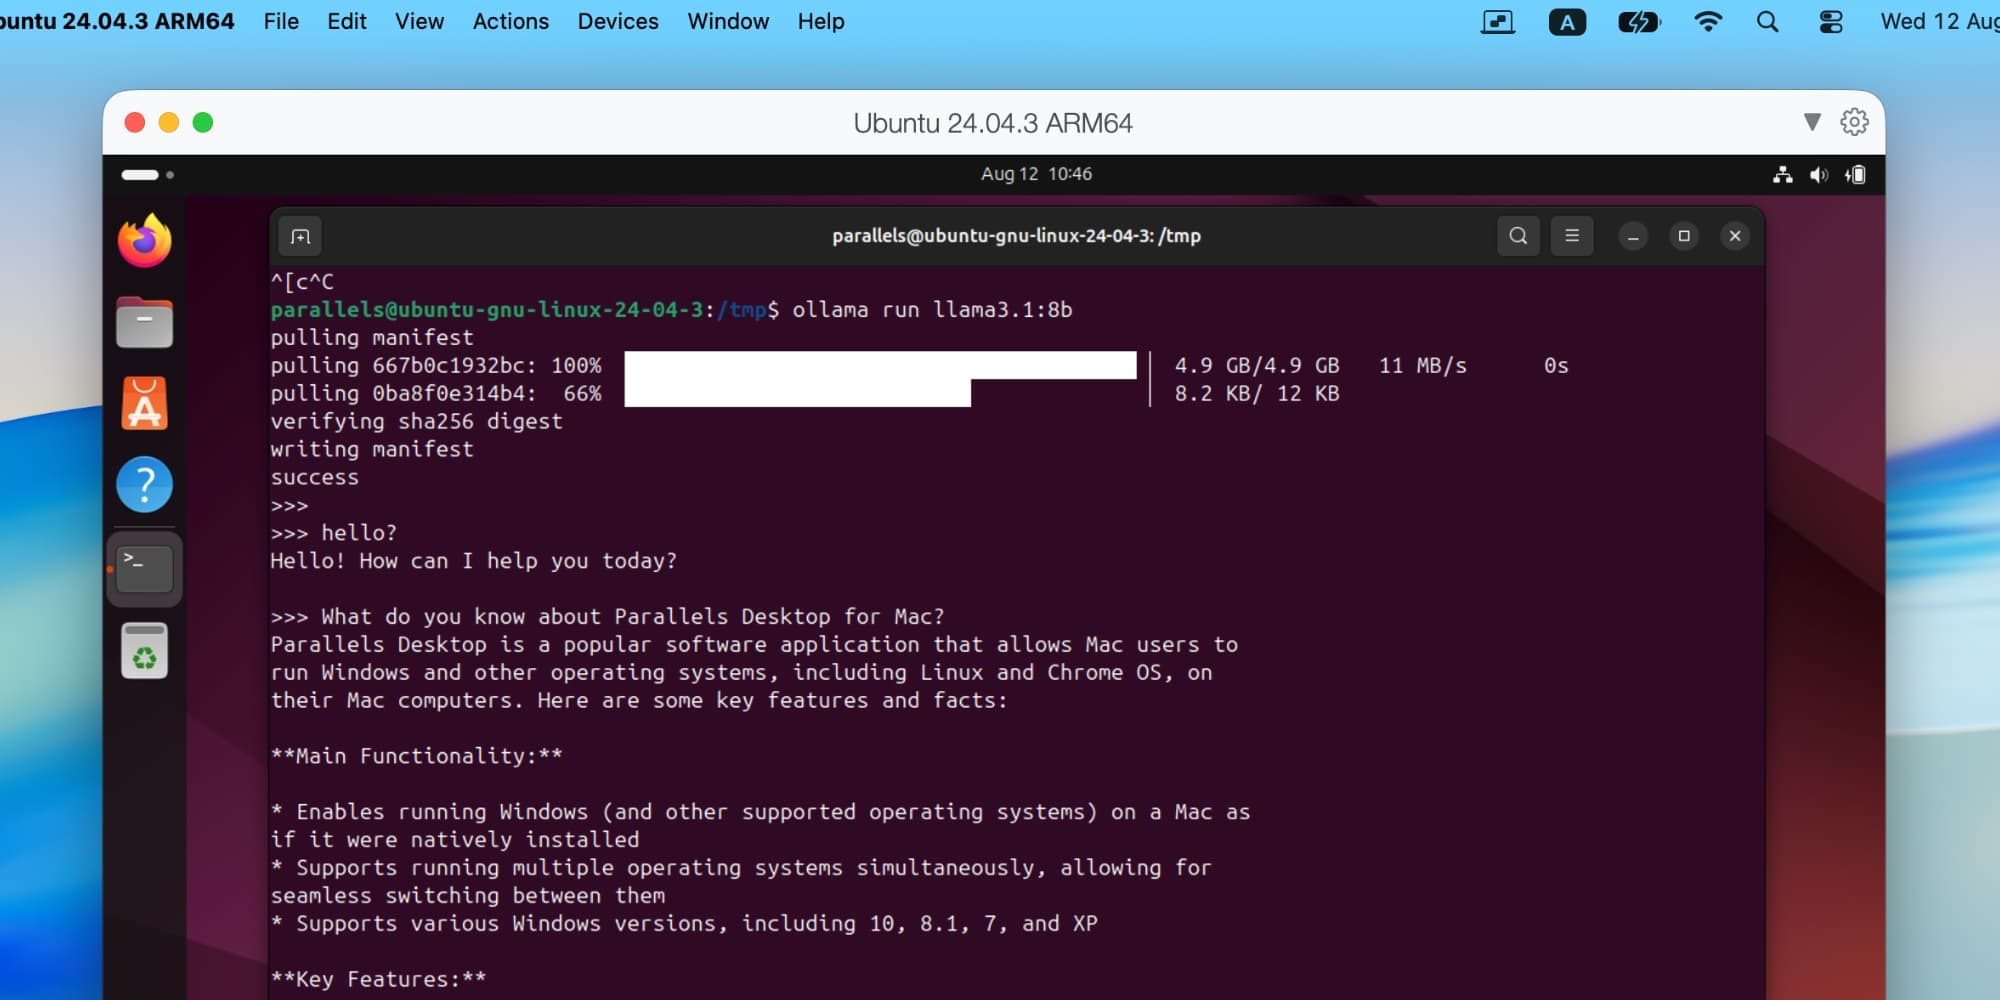
Task: Click the '>>> hello?' prompt line
Action: [333, 533]
